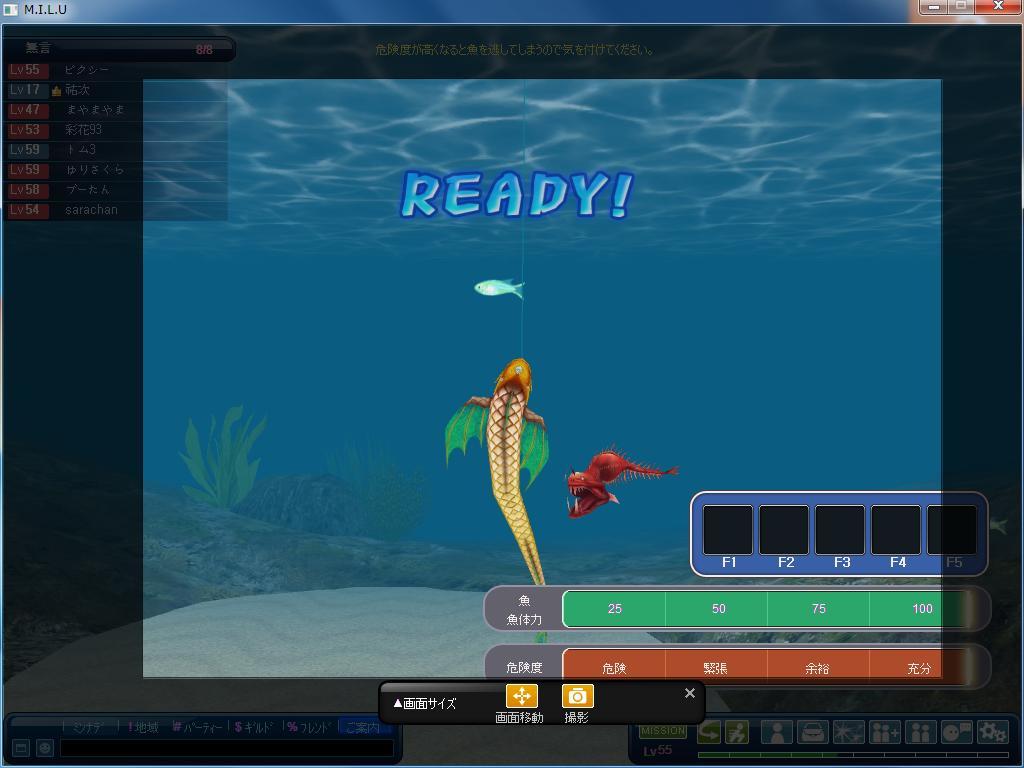1024x768 pixels.
Task: Open the car garage icon
Action: [813, 732]
